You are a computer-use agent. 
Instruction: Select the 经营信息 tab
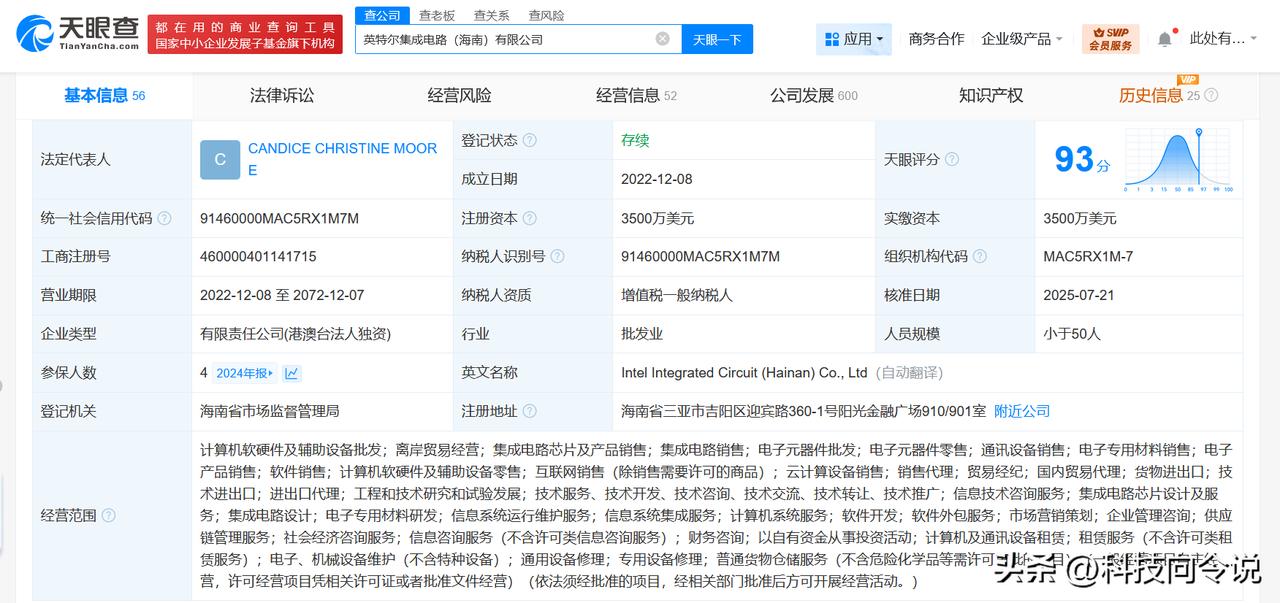coord(636,96)
